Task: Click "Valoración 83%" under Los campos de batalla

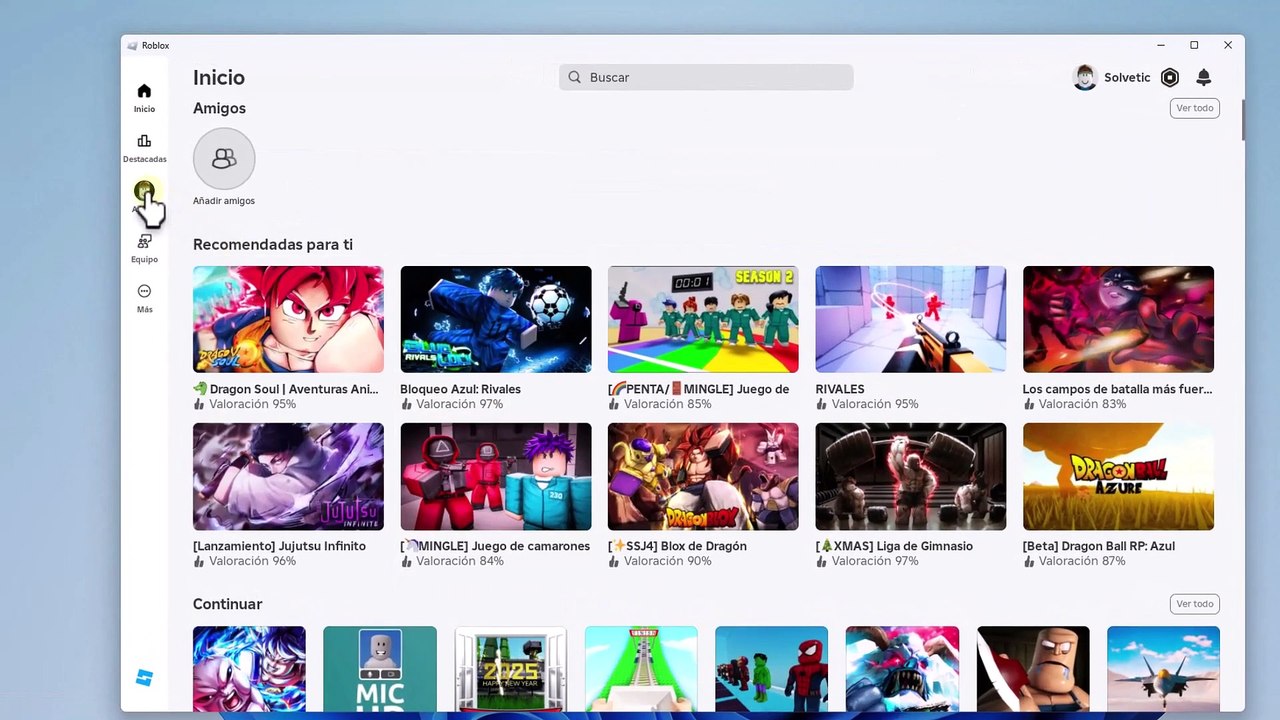Action: (x=1082, y=404)
